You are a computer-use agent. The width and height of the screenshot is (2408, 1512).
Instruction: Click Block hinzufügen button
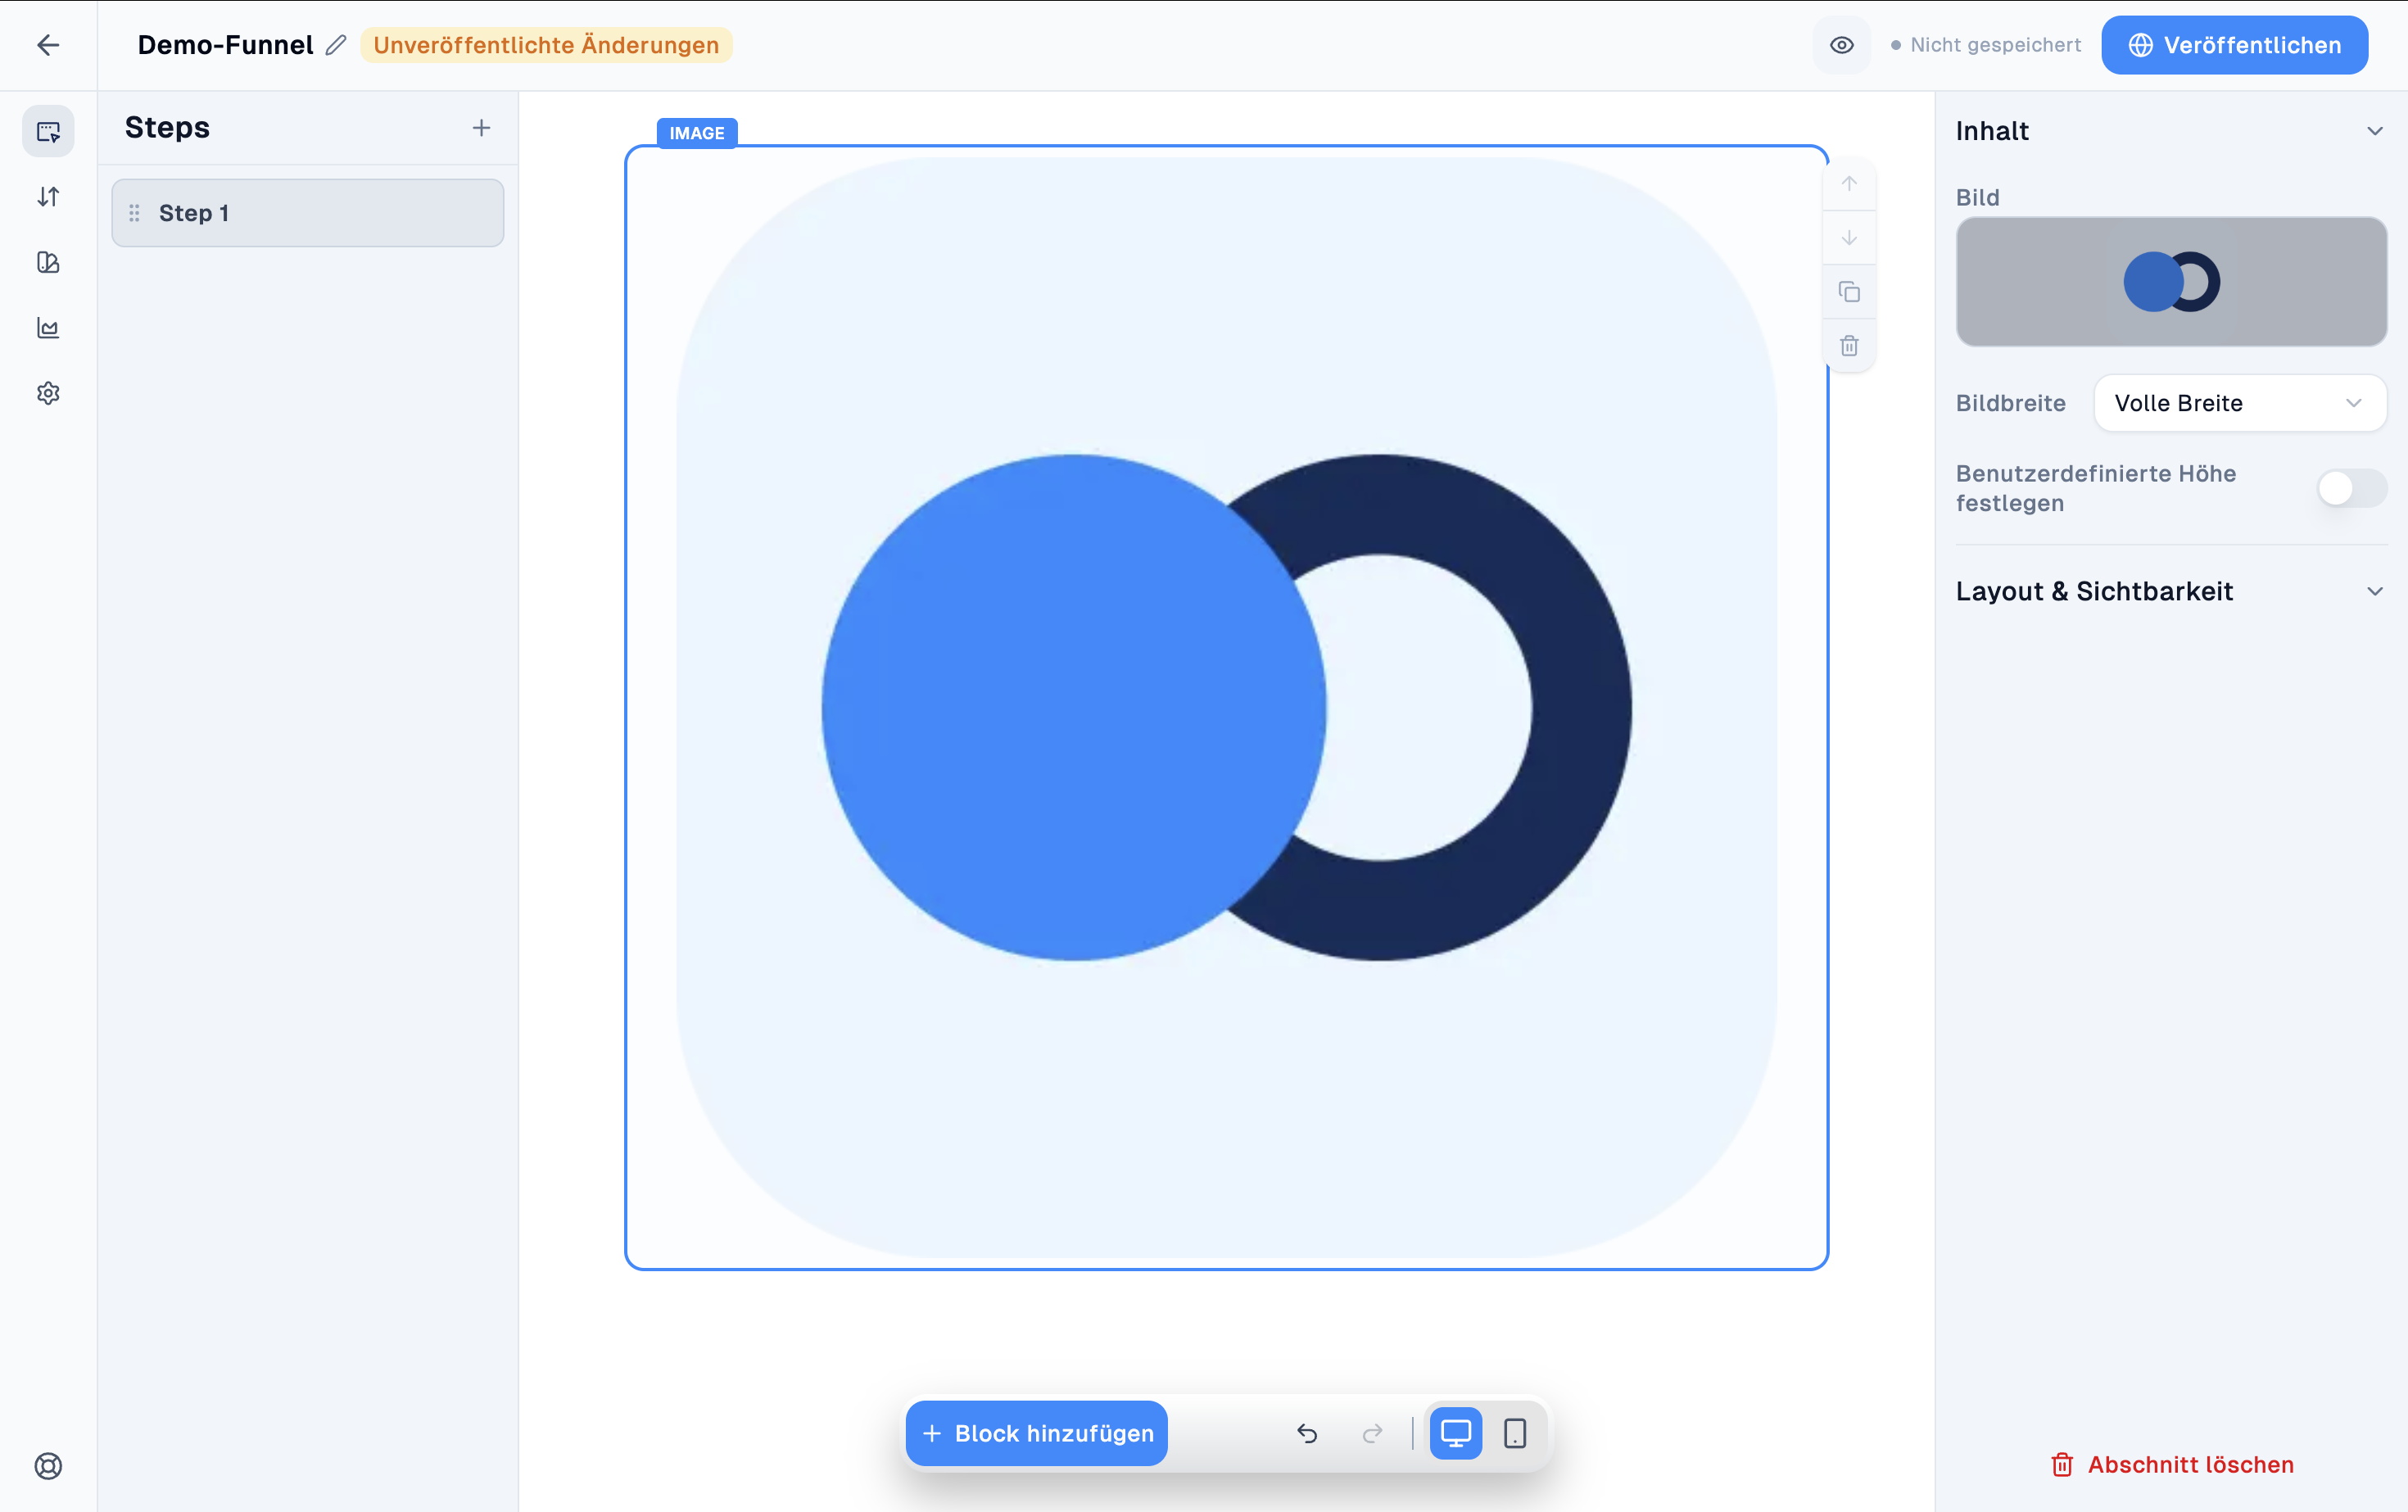[1036, 1433]
